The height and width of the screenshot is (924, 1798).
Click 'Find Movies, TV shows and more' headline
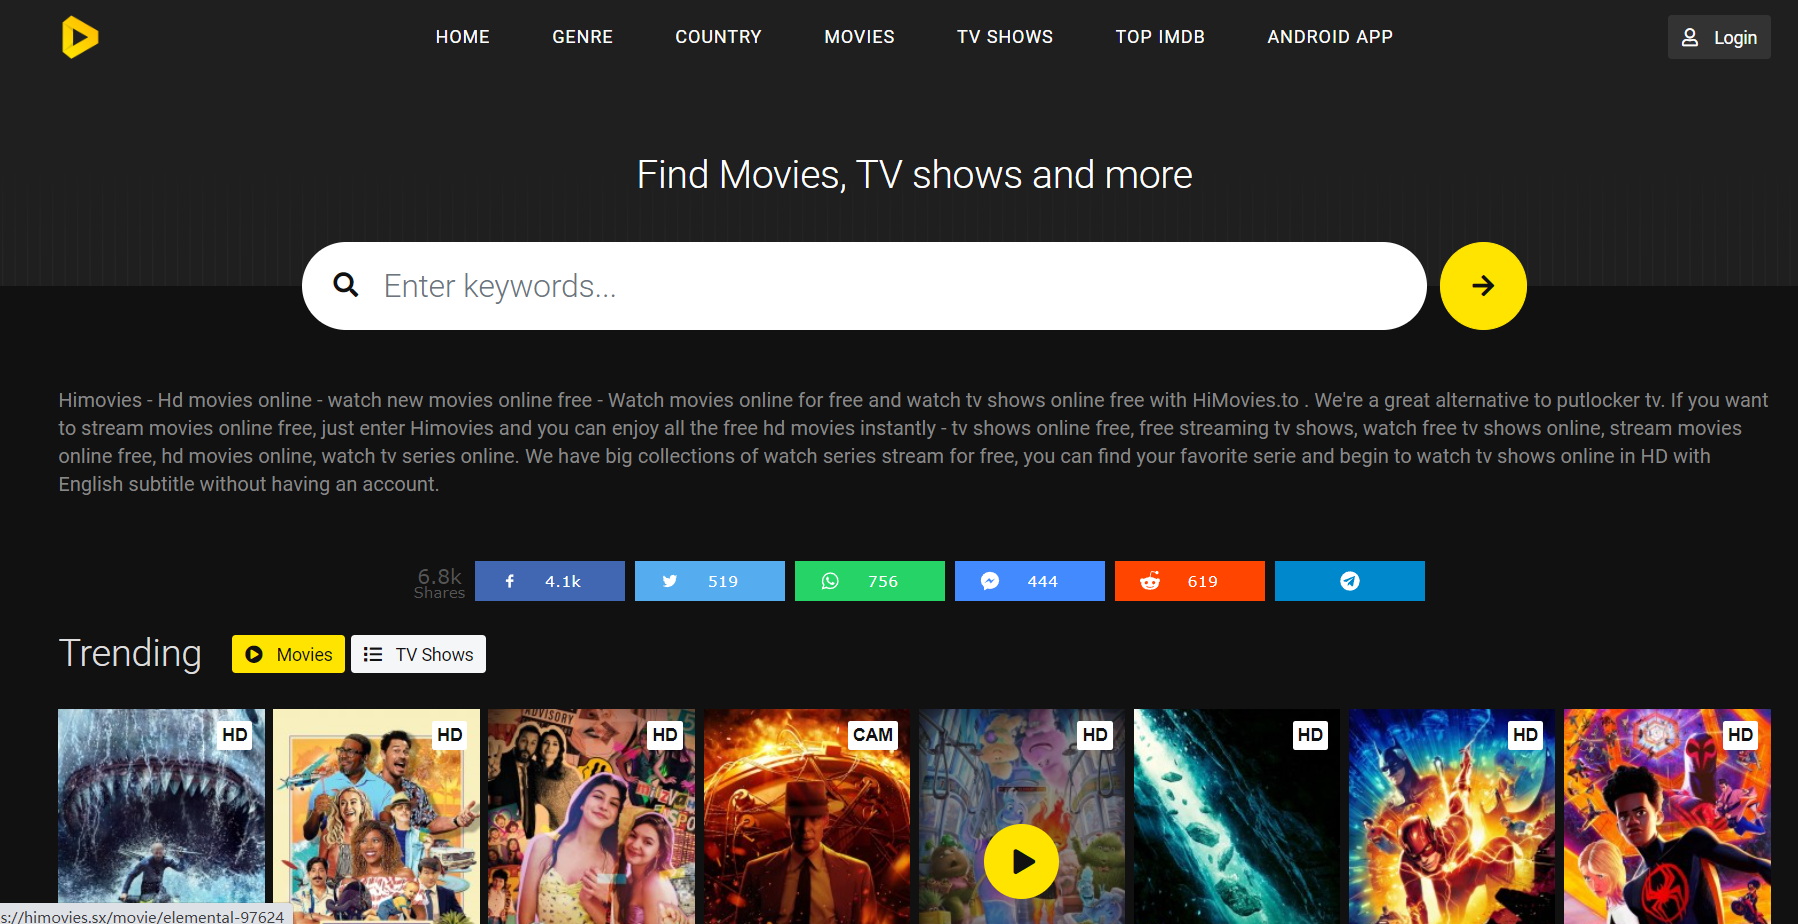click(914, 175)
